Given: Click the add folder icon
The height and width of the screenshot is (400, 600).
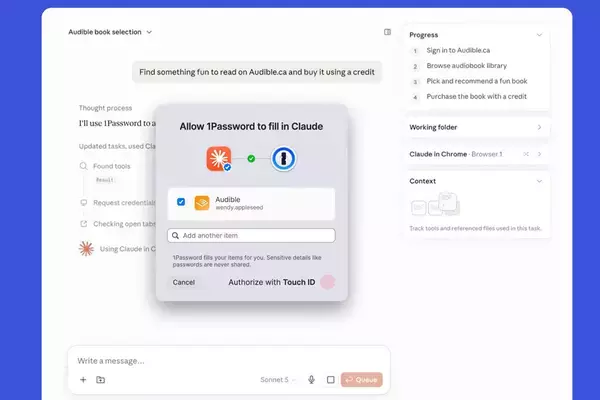Looking at the screenshot, I should tap(100, 380).
